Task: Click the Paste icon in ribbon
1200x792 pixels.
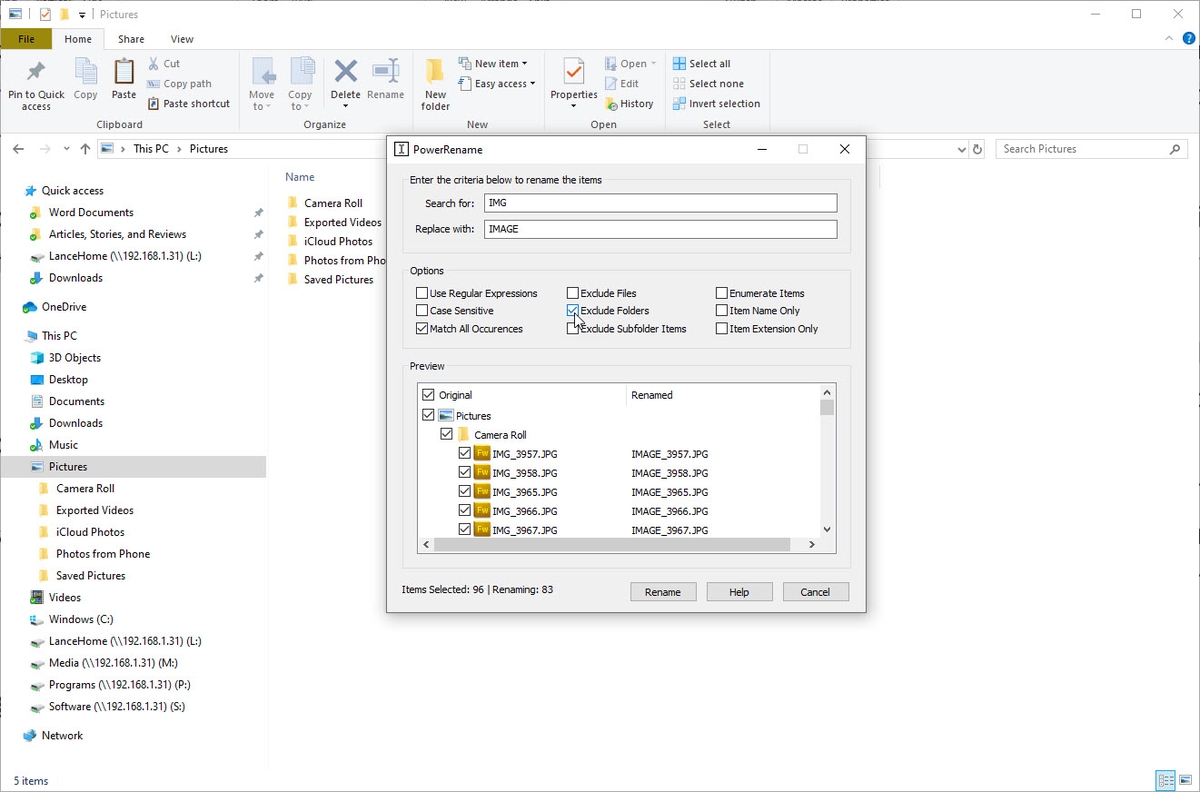Action: (x=124, y=72)
